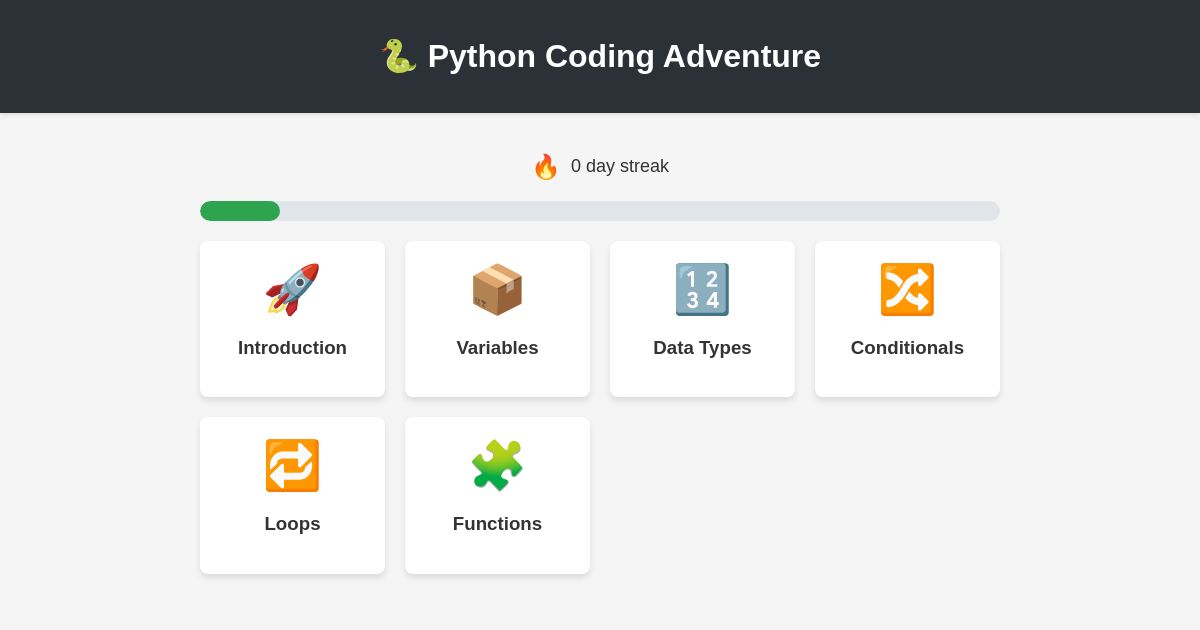
Task: Click the Python Coding Adventure title
Action: (x=624, y=56)
